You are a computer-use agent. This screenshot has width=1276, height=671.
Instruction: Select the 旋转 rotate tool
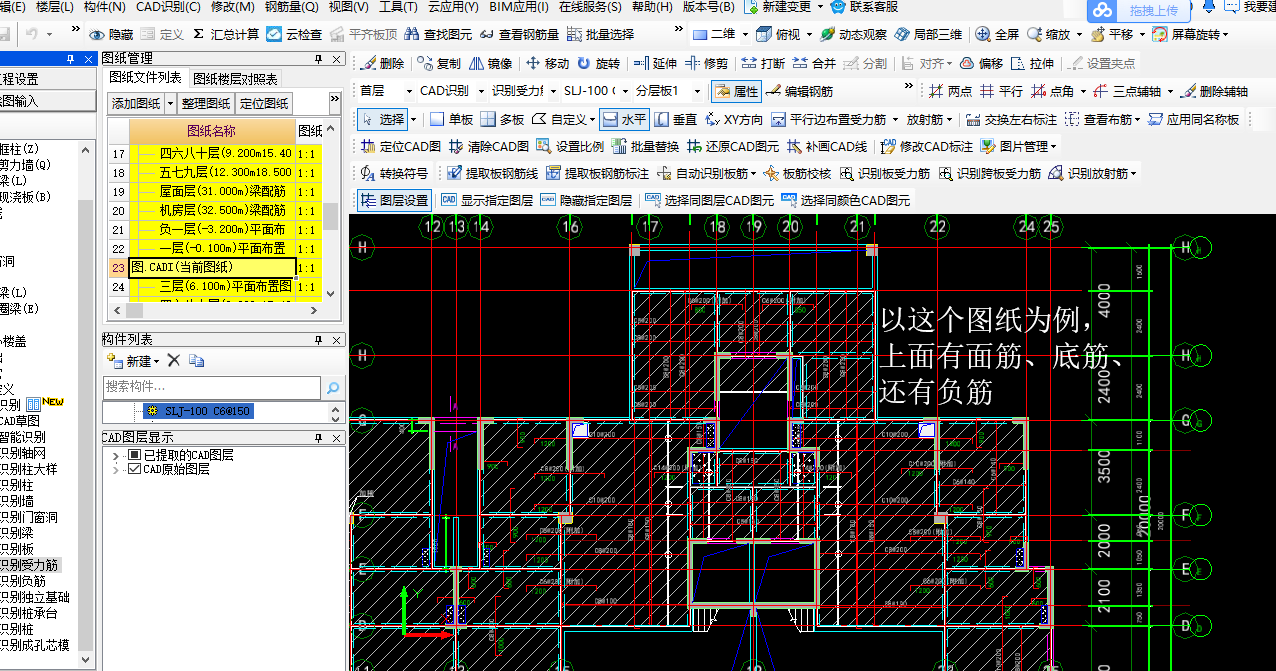click(598, 63)
